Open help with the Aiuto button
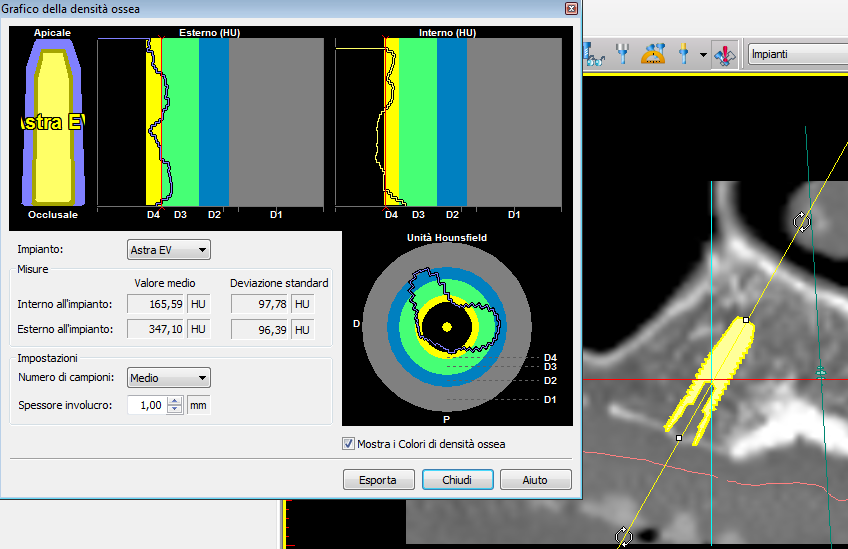The width and height of the screenshot is (848, 549). [x=535, y=480]
